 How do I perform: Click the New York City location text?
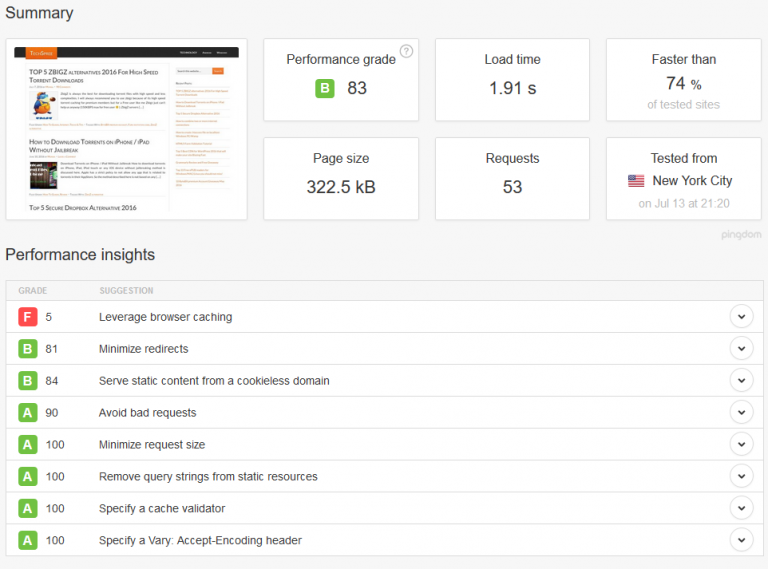[692, 181]
